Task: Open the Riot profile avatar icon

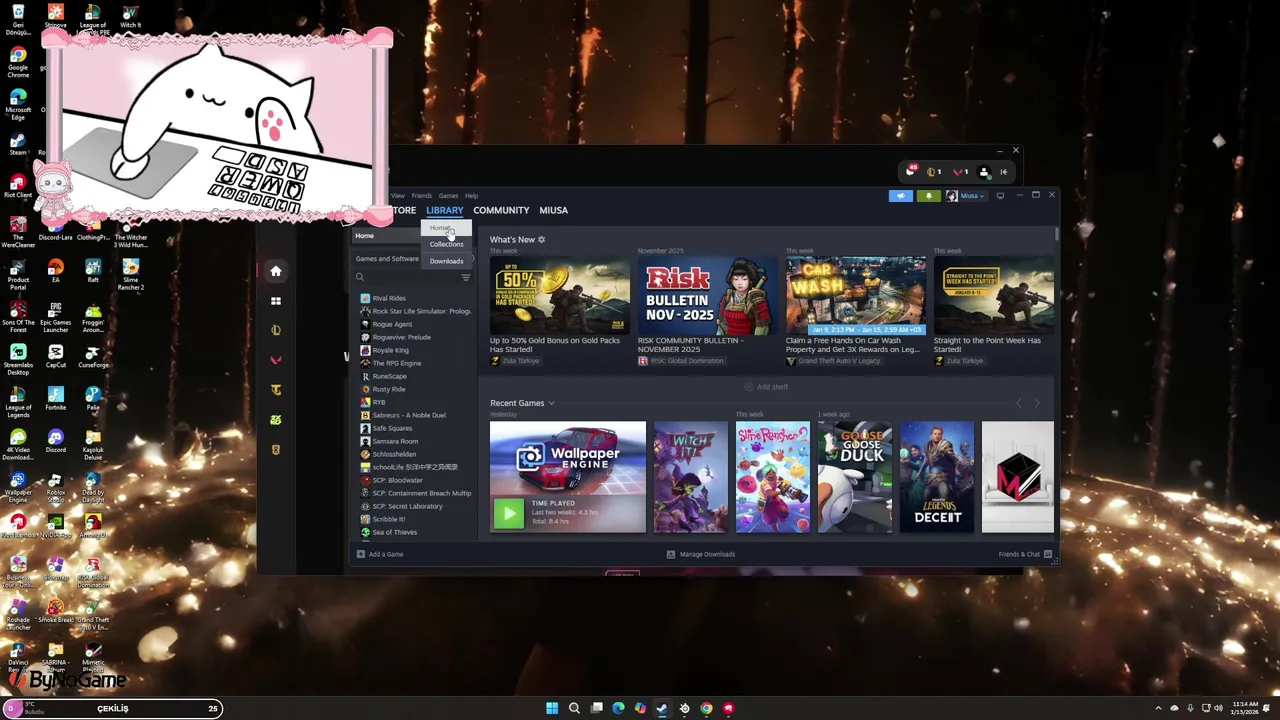Action: pos(984,172)
